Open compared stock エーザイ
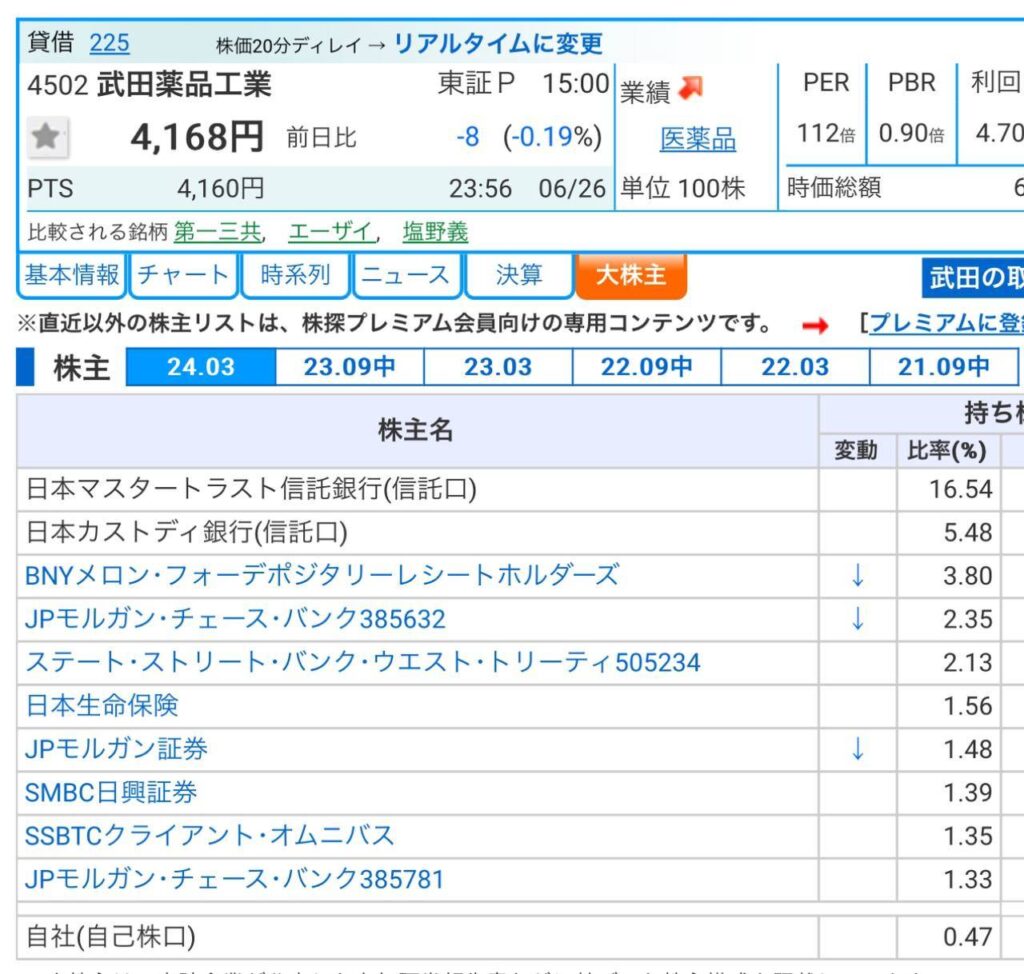This screenshot has width=1024, height=974. 330,232
